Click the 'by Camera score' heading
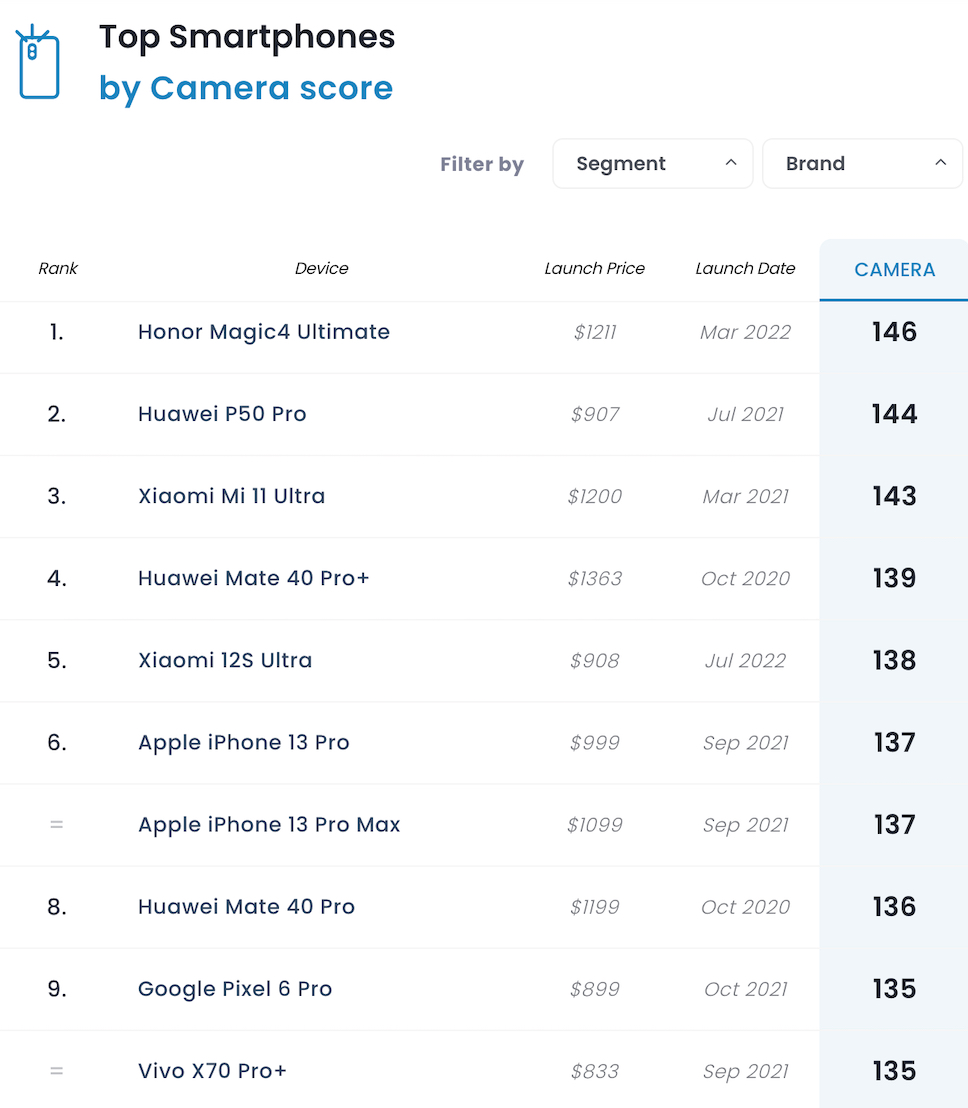Viewport: 968px width, 1108px height. click(x=246, y=88)
